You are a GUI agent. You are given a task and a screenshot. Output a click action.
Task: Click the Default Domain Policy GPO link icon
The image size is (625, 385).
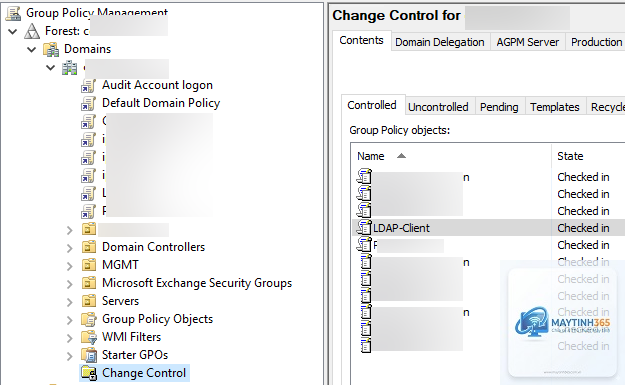(88, 103)
